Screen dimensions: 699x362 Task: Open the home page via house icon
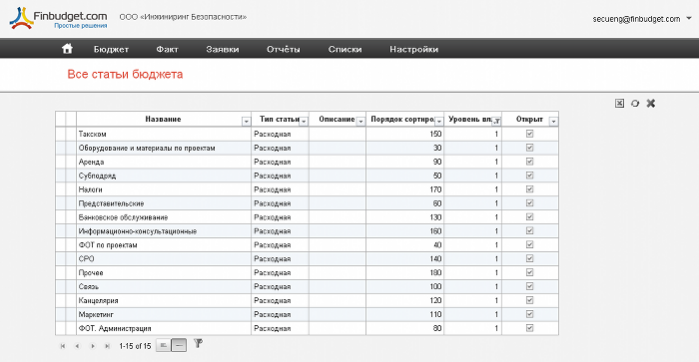pyautogui.click(x=67, y=49)
